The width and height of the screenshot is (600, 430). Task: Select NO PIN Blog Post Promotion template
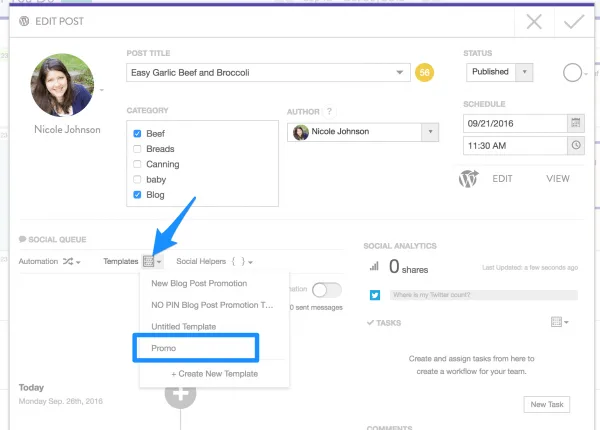[212, 305]
